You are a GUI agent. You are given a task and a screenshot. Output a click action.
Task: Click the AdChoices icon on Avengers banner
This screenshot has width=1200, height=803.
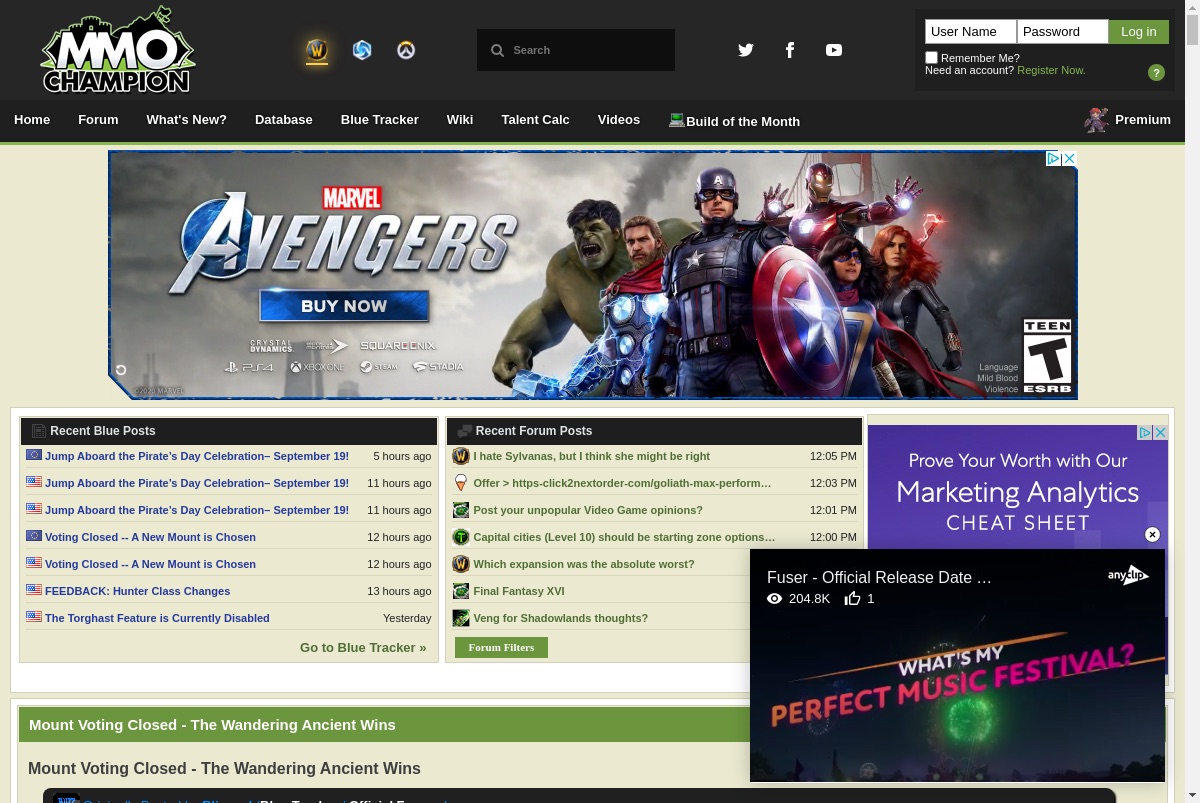tap(1053, 159)
